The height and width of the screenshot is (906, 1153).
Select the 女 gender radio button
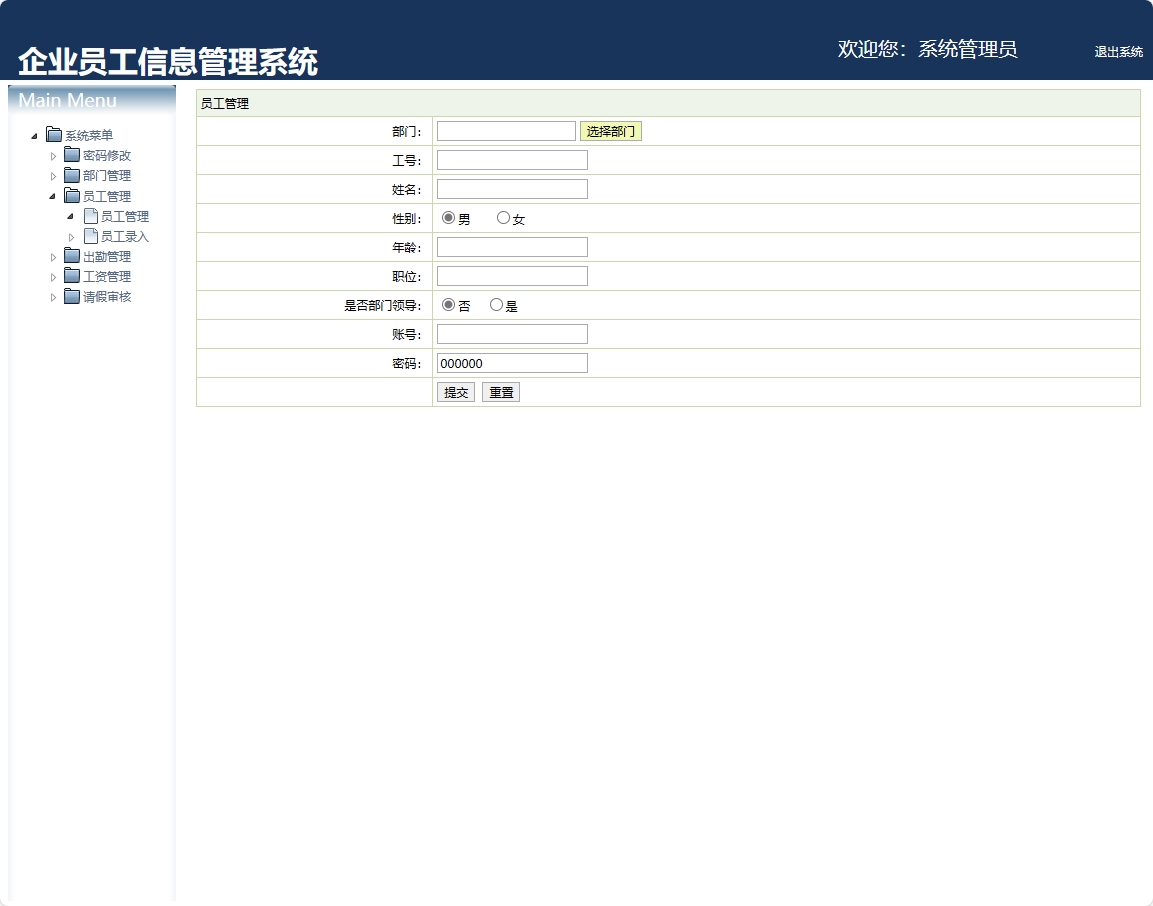503,218
